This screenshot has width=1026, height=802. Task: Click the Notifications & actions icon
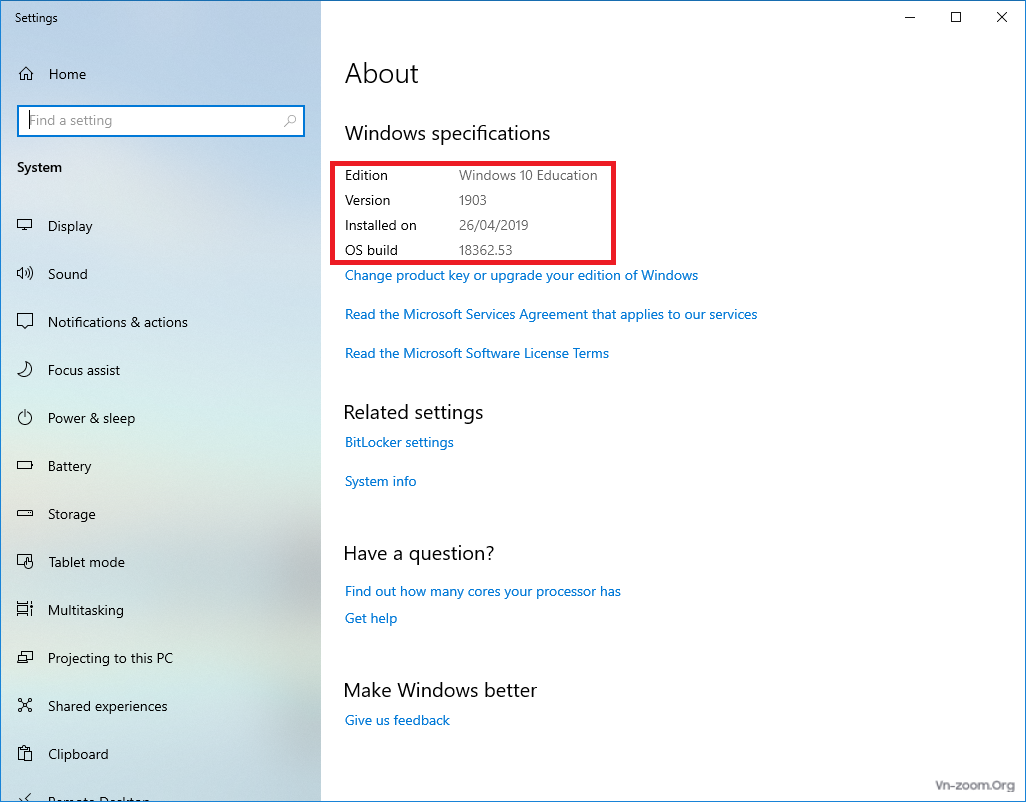[25, 321]
